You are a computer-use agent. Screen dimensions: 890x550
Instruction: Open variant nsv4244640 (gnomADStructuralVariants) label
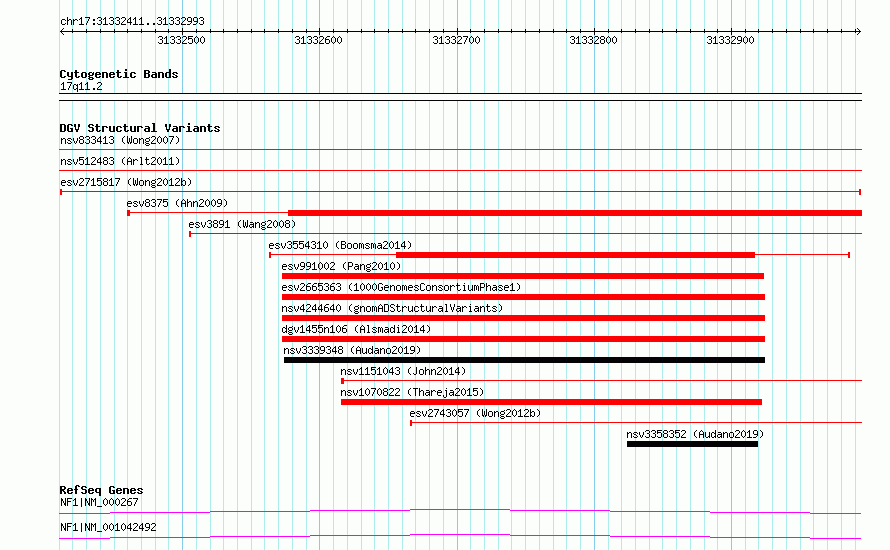click(x=392, y=308)
